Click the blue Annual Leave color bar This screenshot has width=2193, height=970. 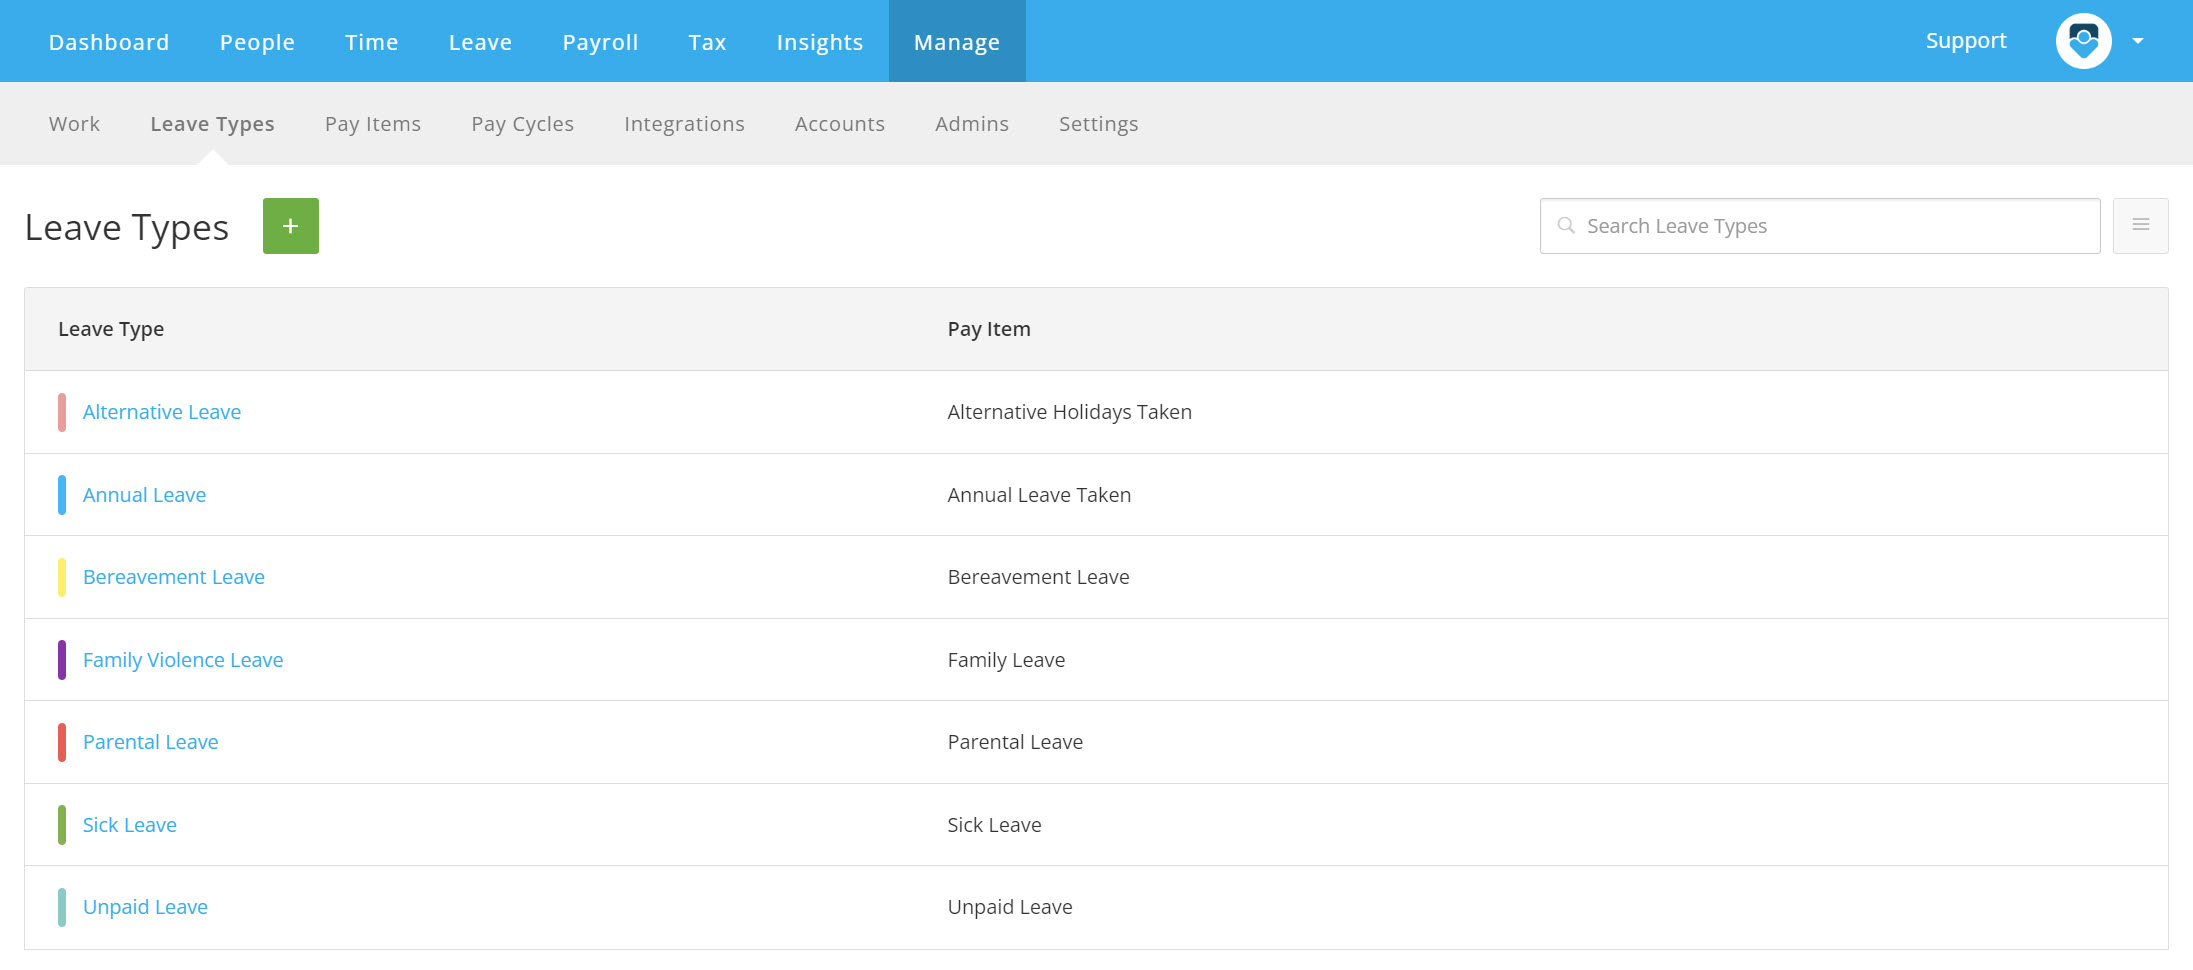[x=62, y=495]
